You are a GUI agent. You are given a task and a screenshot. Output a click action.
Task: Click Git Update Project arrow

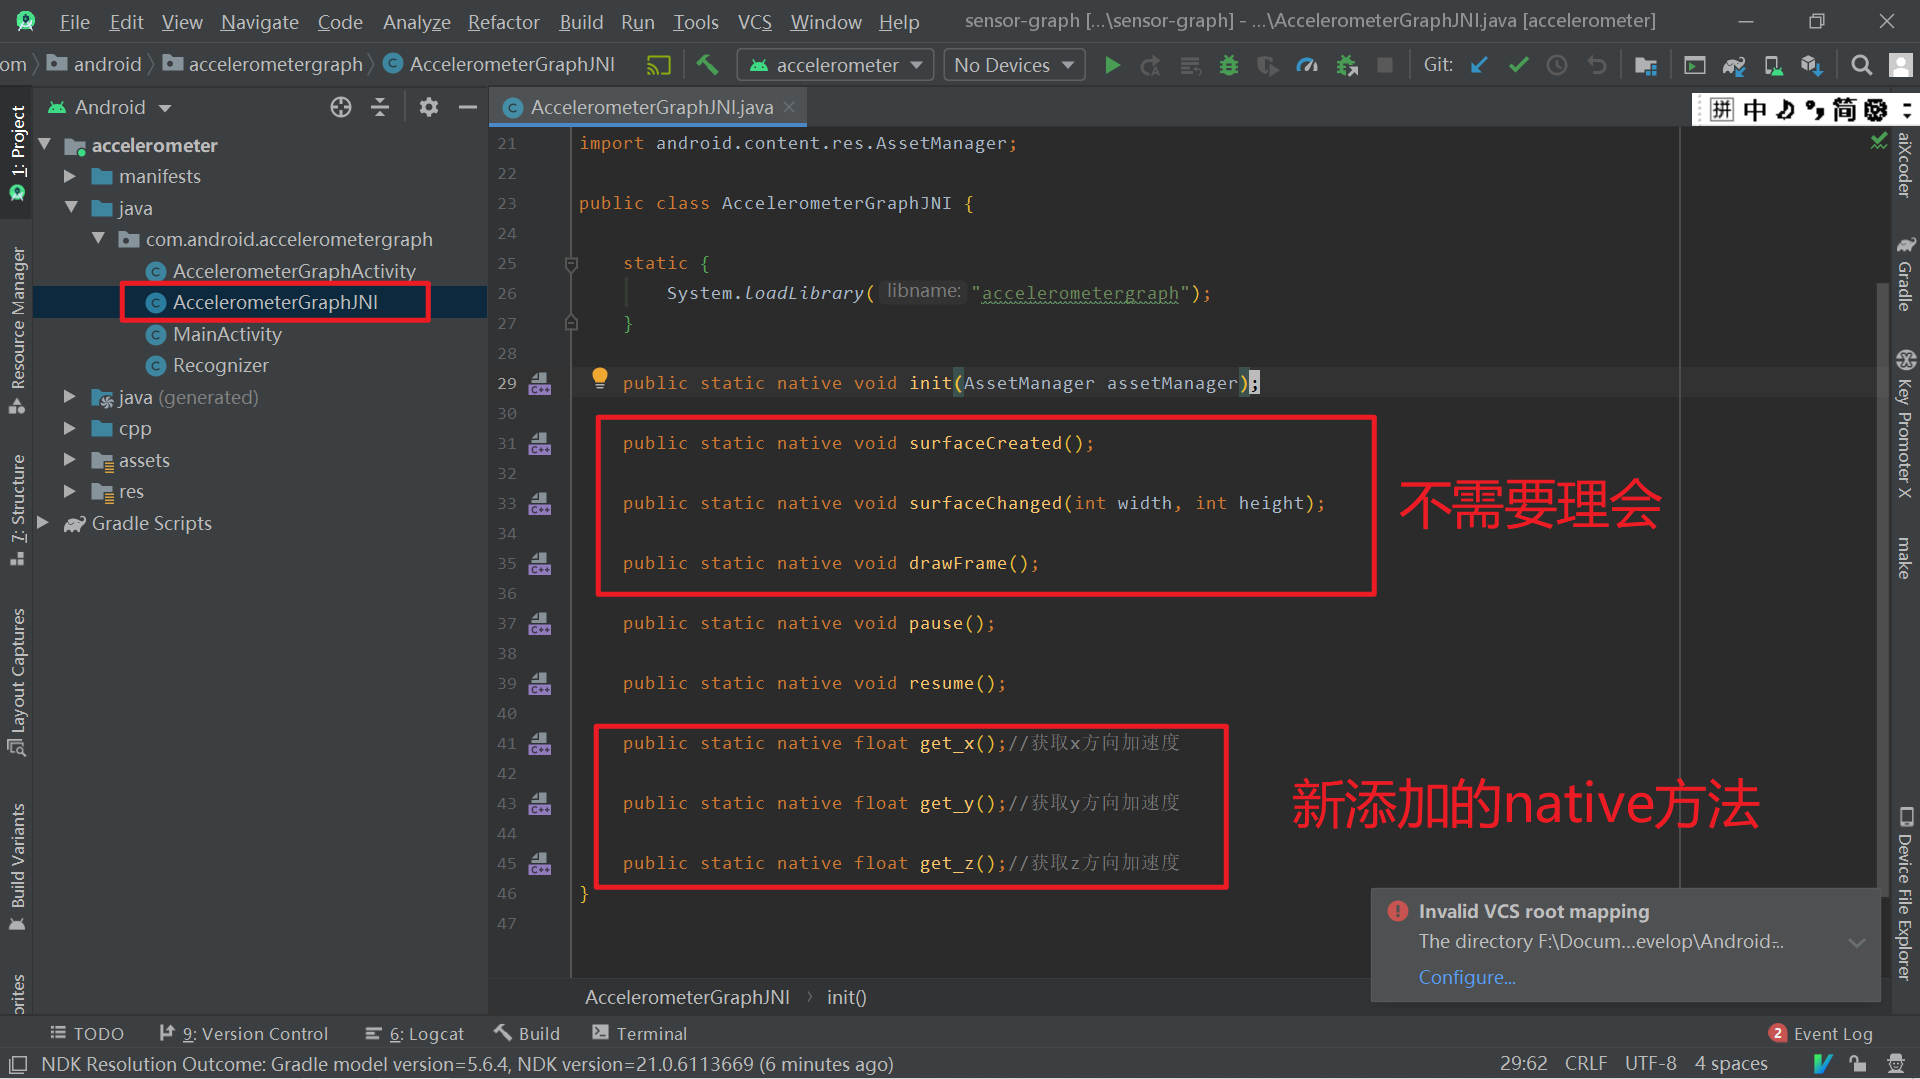click(1479, 65)
